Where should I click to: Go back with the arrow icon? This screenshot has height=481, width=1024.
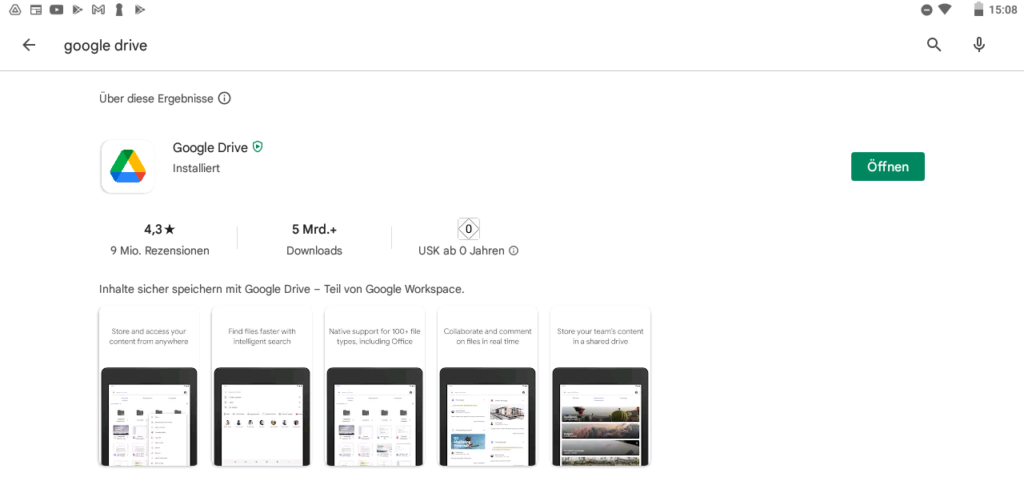pyautogui.click(x=29, y=45)
